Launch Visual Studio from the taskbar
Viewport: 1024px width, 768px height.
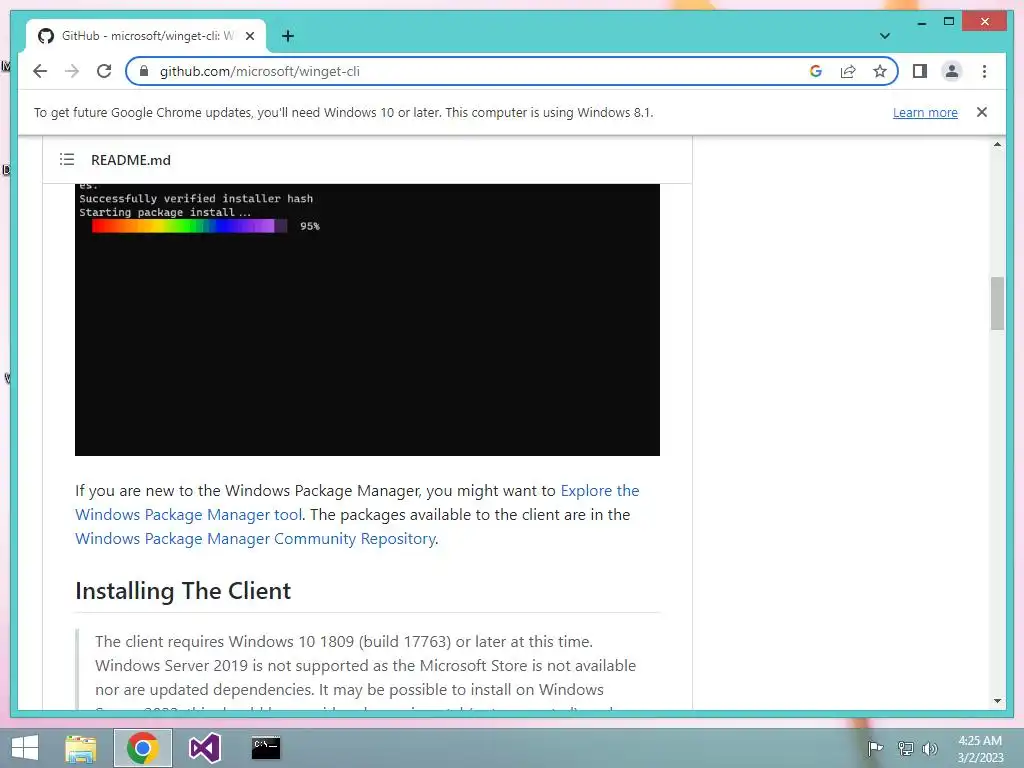point(204,748)
